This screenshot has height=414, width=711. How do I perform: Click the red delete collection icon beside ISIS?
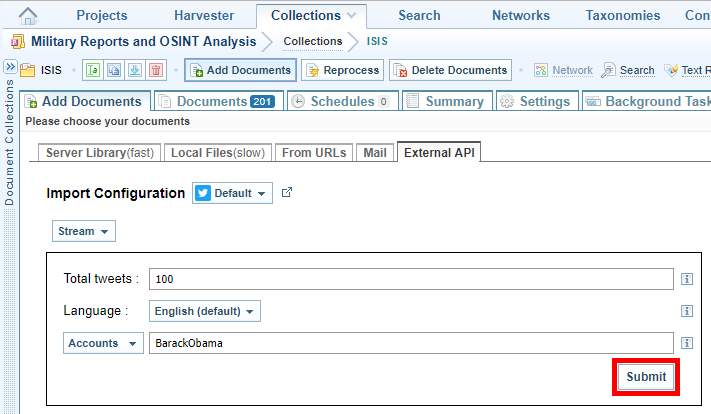click(157, 70)
